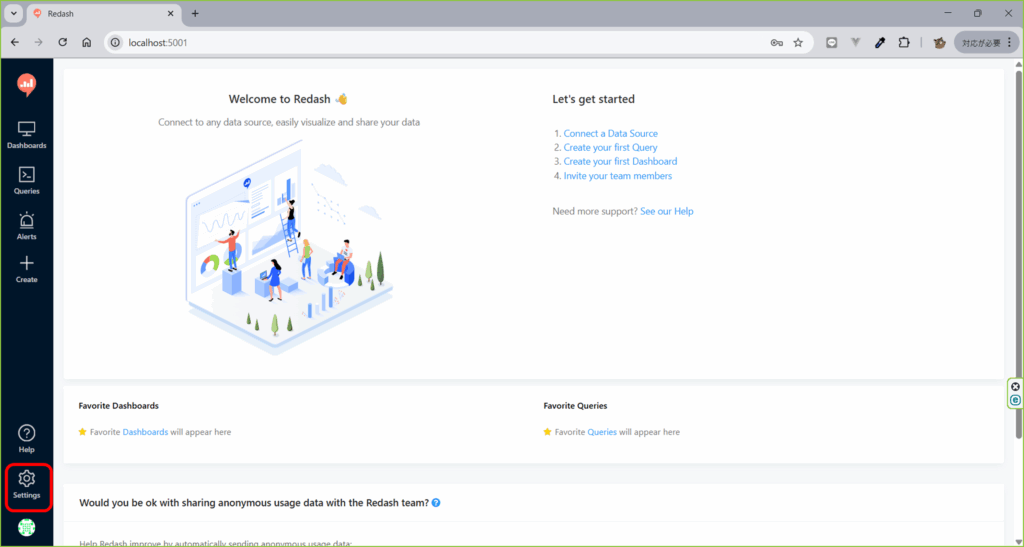This screenshot has width=1024, height=547.
Task: Expand the tab search dropdown arrow
Action: coord(13,14)
